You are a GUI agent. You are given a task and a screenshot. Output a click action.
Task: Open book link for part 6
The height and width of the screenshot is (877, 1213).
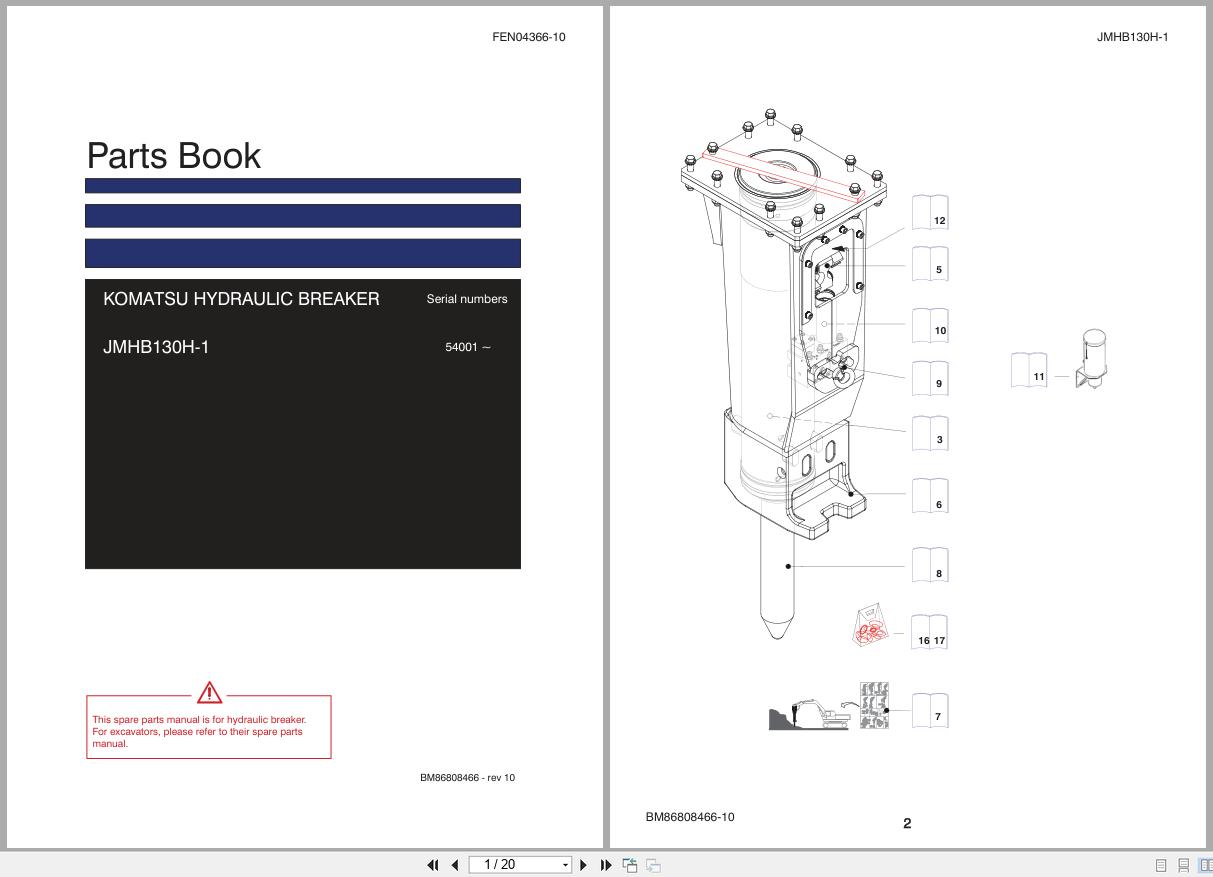point(930,496)
